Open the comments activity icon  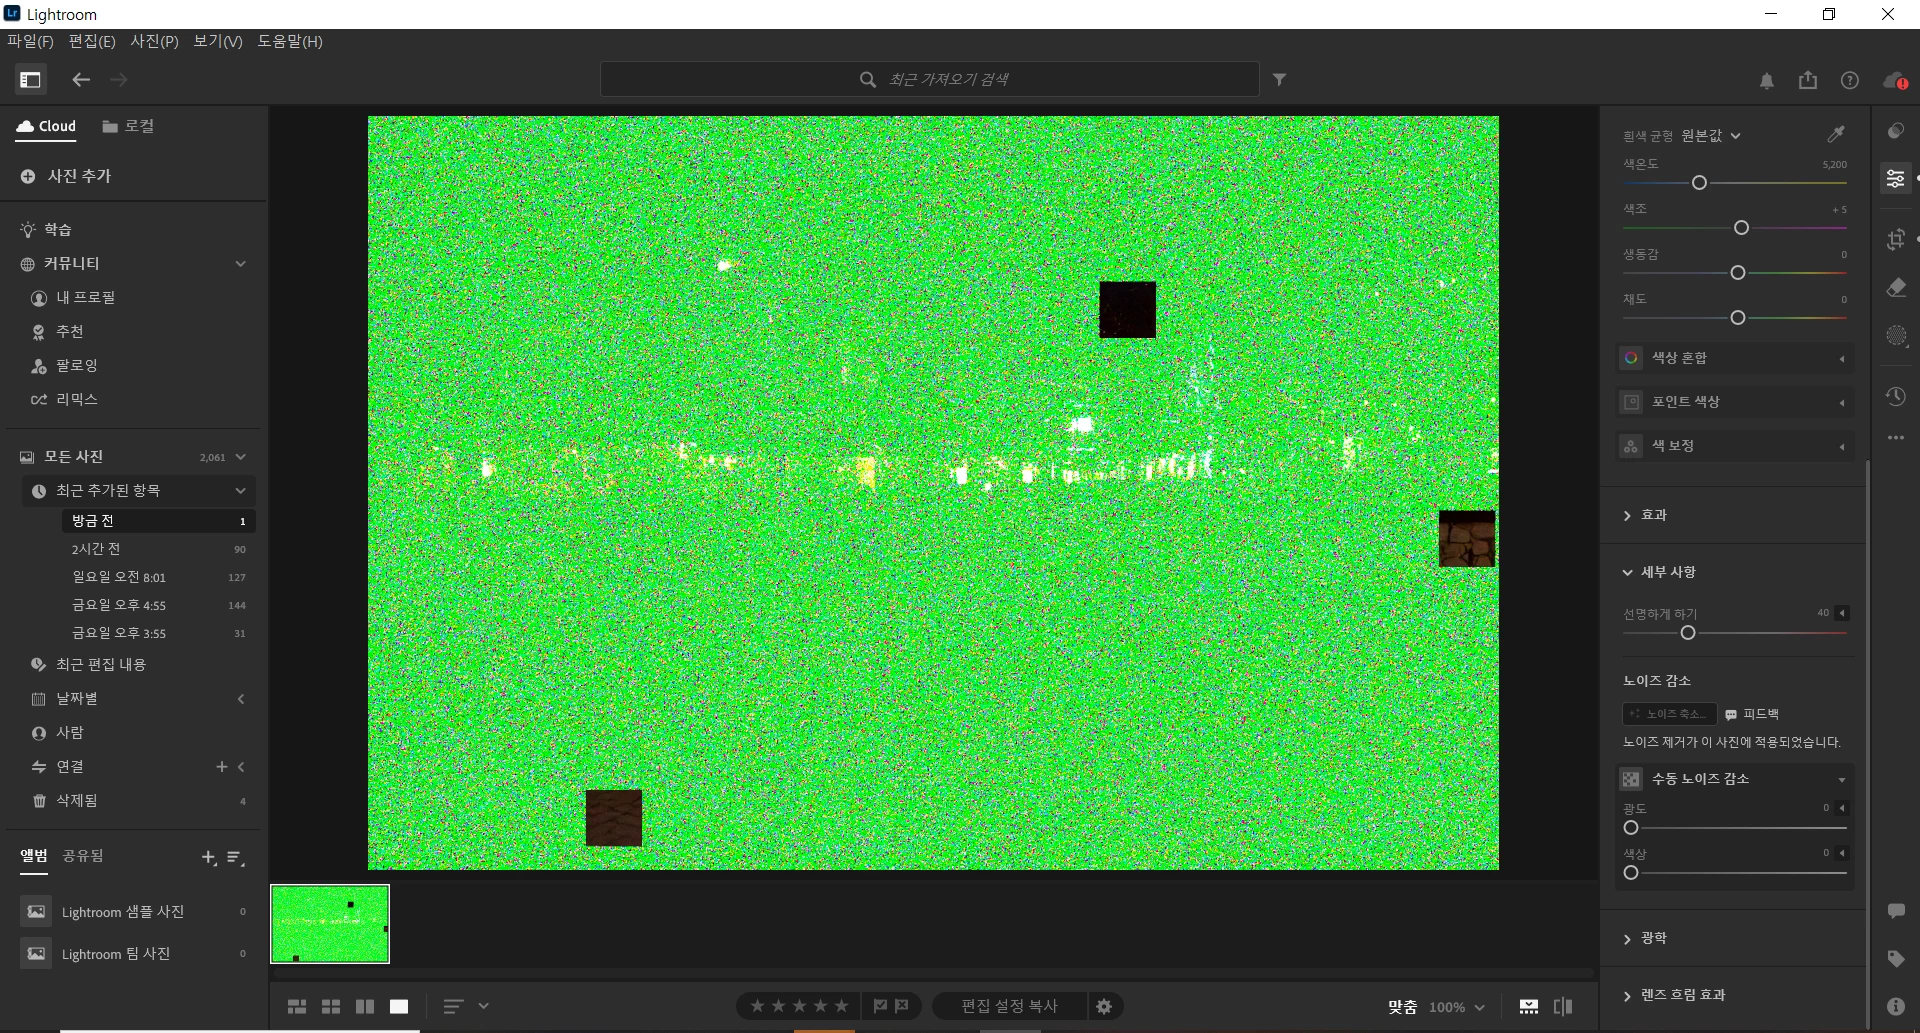pos(1896,911)
